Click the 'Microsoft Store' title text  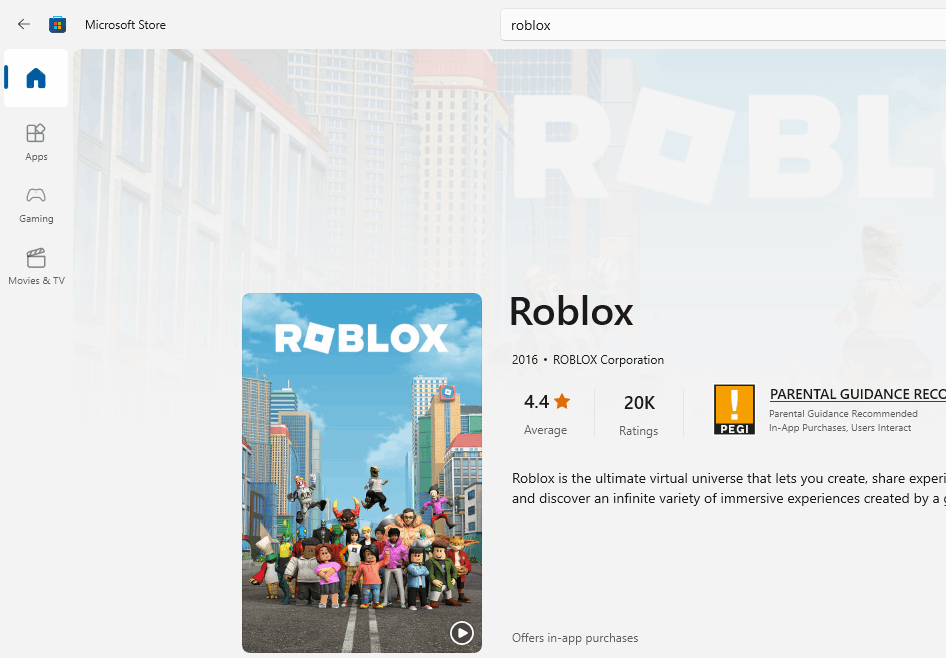(x=125, y=25)
